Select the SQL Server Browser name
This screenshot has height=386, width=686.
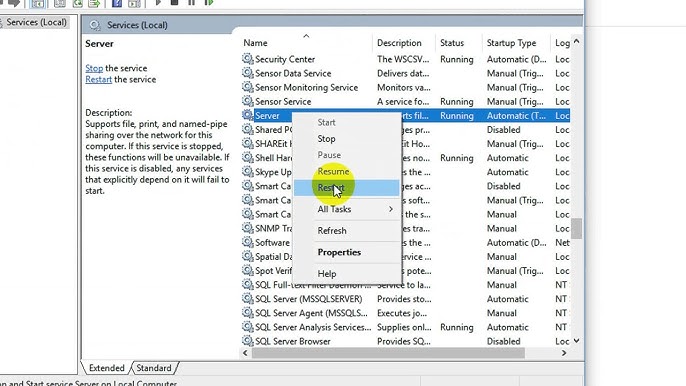tap(293, 341)
